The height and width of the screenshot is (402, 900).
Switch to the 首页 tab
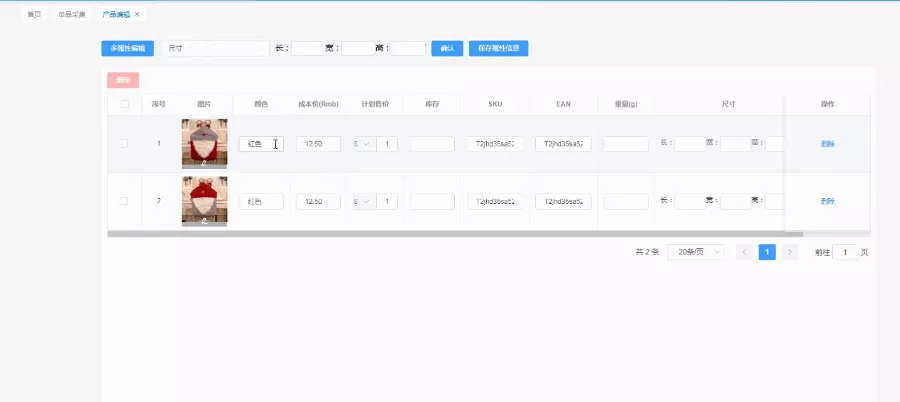tap(34, 14)
